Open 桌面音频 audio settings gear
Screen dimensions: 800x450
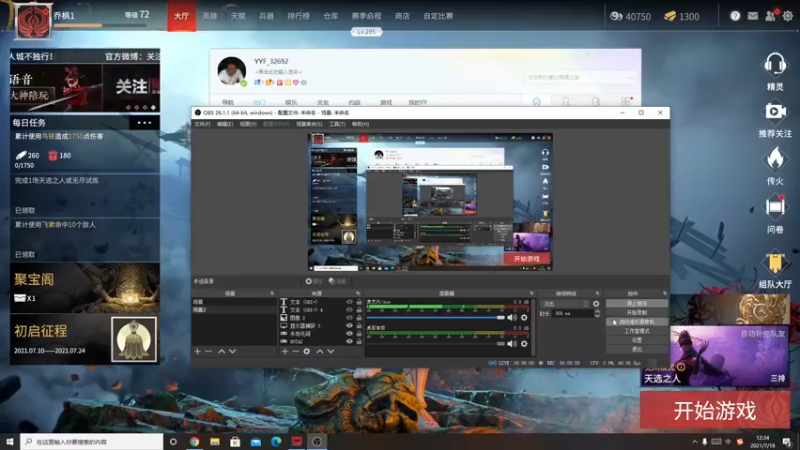pyautogui.click(x=524, y=344)
